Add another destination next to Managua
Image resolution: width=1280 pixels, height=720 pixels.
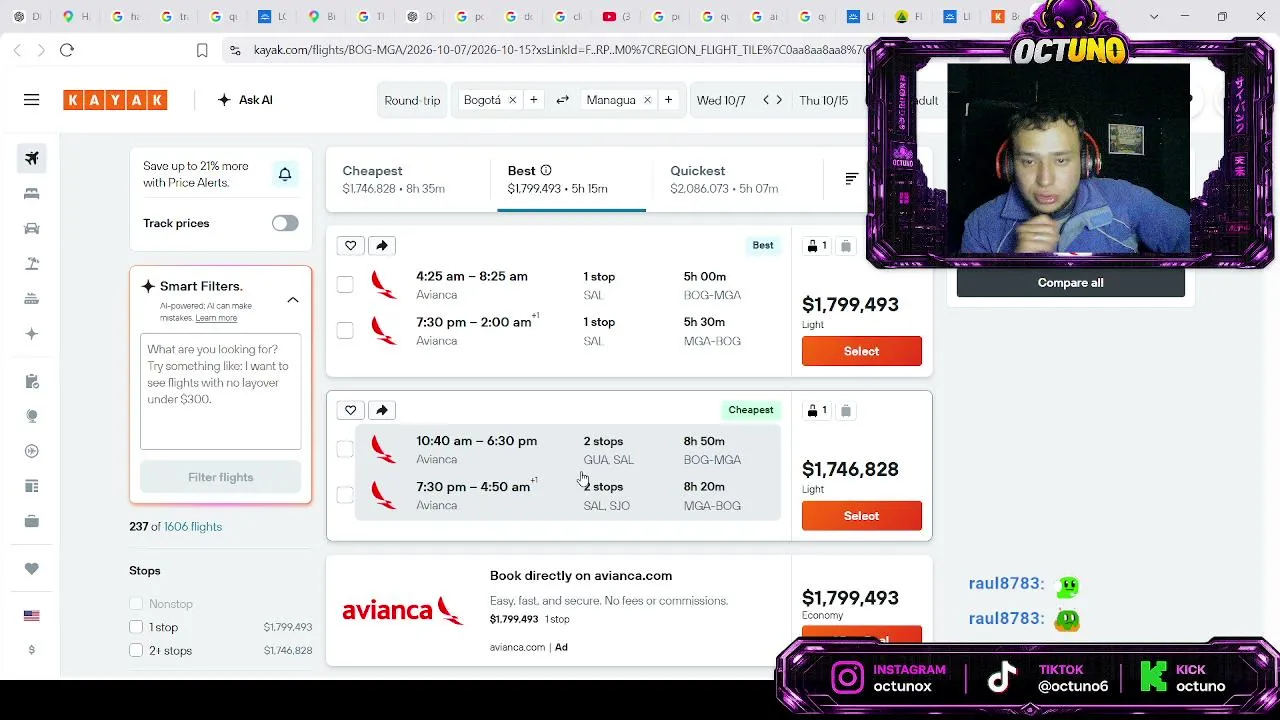pyautogui.click(x=669, y=100)
